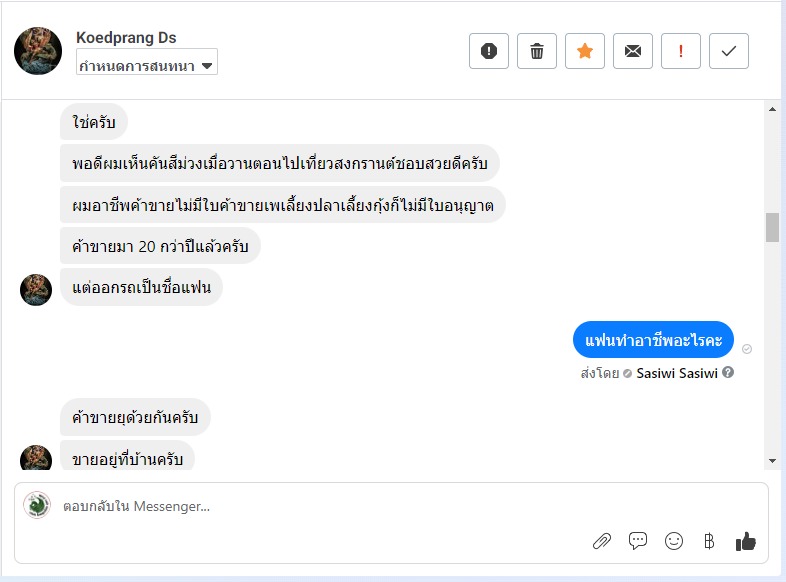Viewport: 786px width, 582px height.
Task: Open Koedprang Ds profile picture in header
Action: (x=38, y=51)
